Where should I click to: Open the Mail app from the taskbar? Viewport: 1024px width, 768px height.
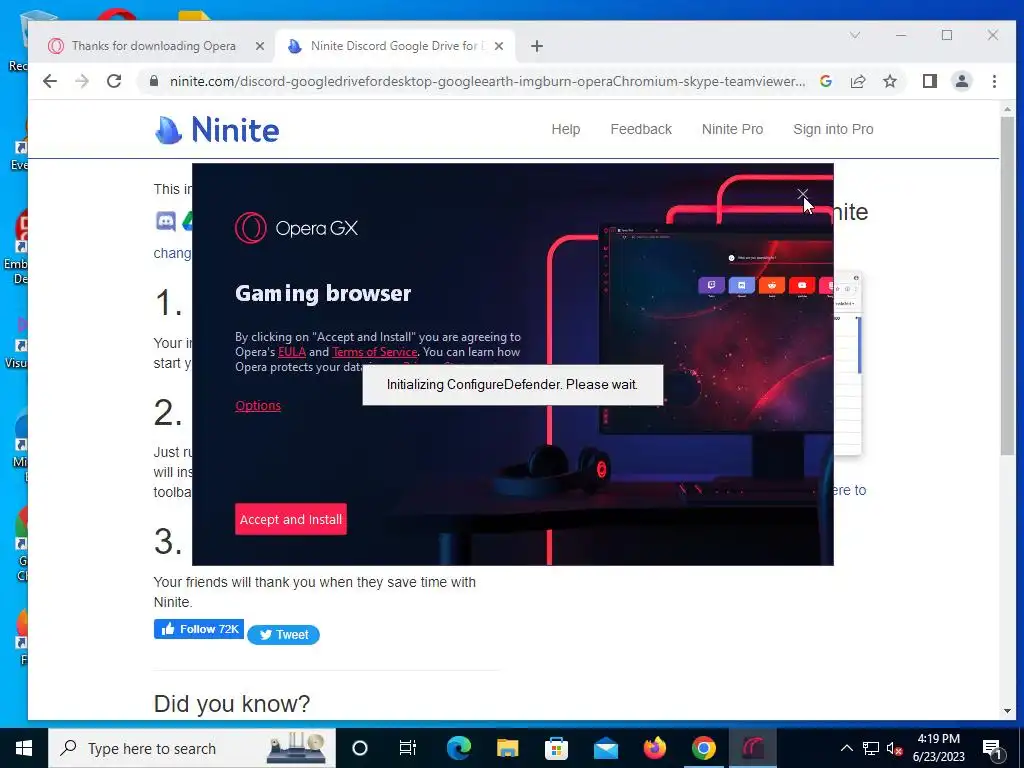605,748
